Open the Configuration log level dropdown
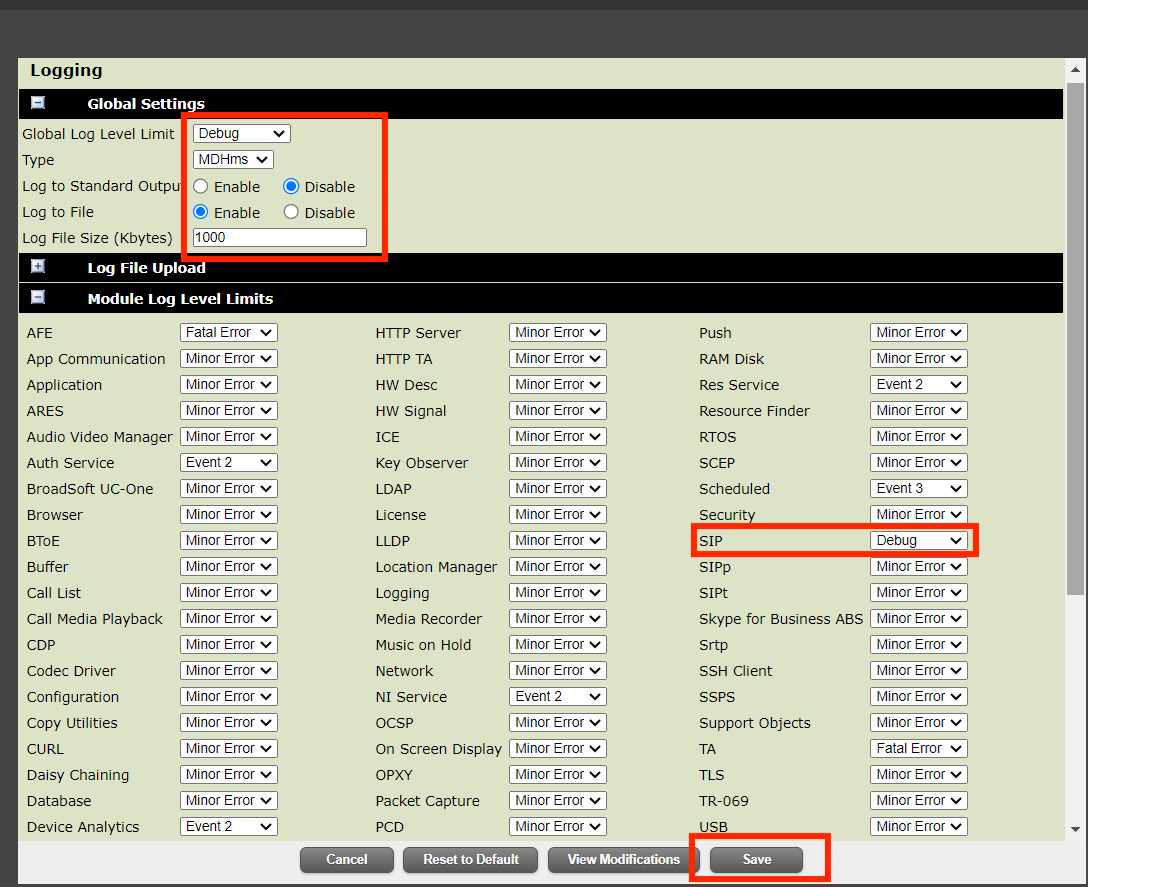 (228, 697)
